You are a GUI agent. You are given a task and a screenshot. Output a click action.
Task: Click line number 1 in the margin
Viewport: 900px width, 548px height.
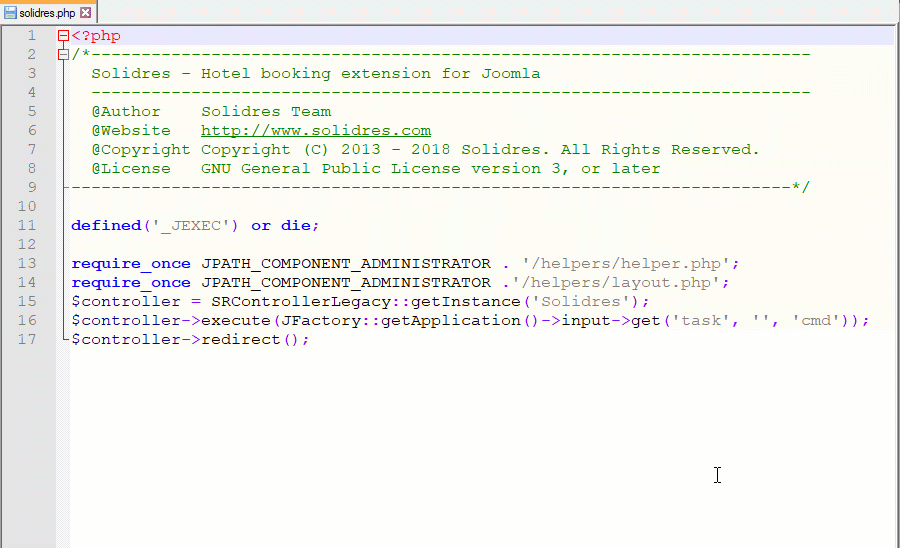point(32,36)
